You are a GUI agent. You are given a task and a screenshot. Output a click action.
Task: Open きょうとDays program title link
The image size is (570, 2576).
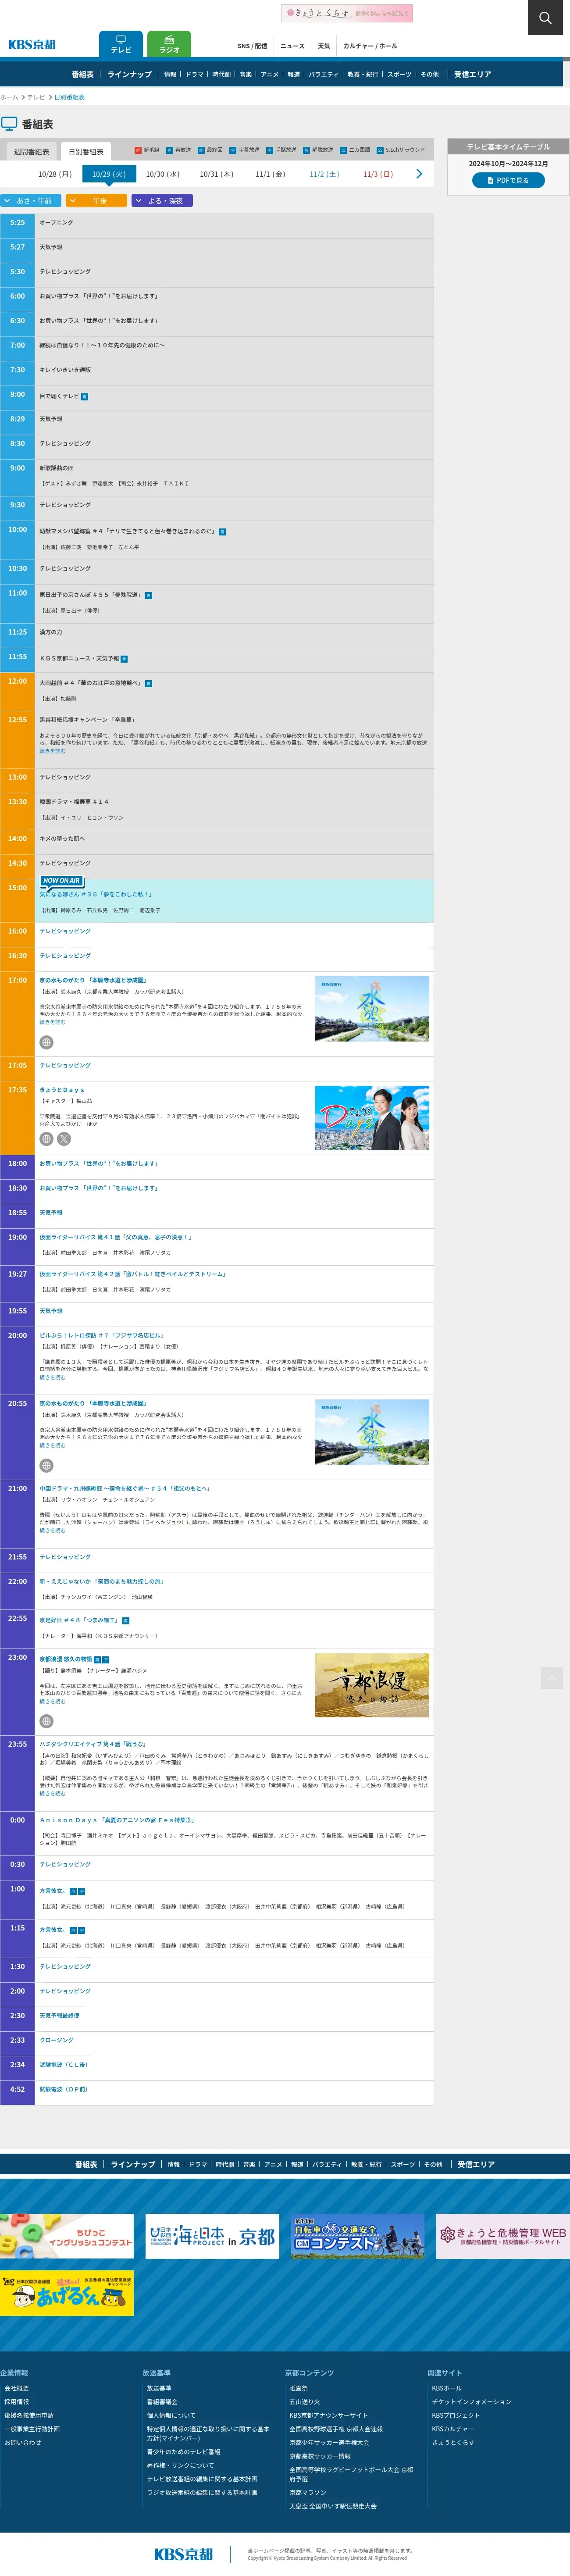62,1090
